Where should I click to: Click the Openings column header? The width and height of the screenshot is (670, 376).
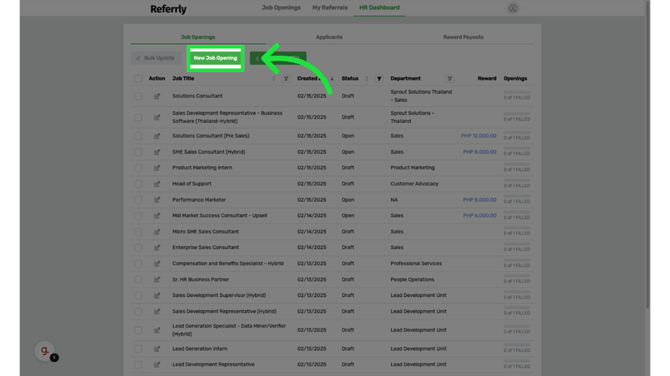pyautogui.click(x=515, y=79)
